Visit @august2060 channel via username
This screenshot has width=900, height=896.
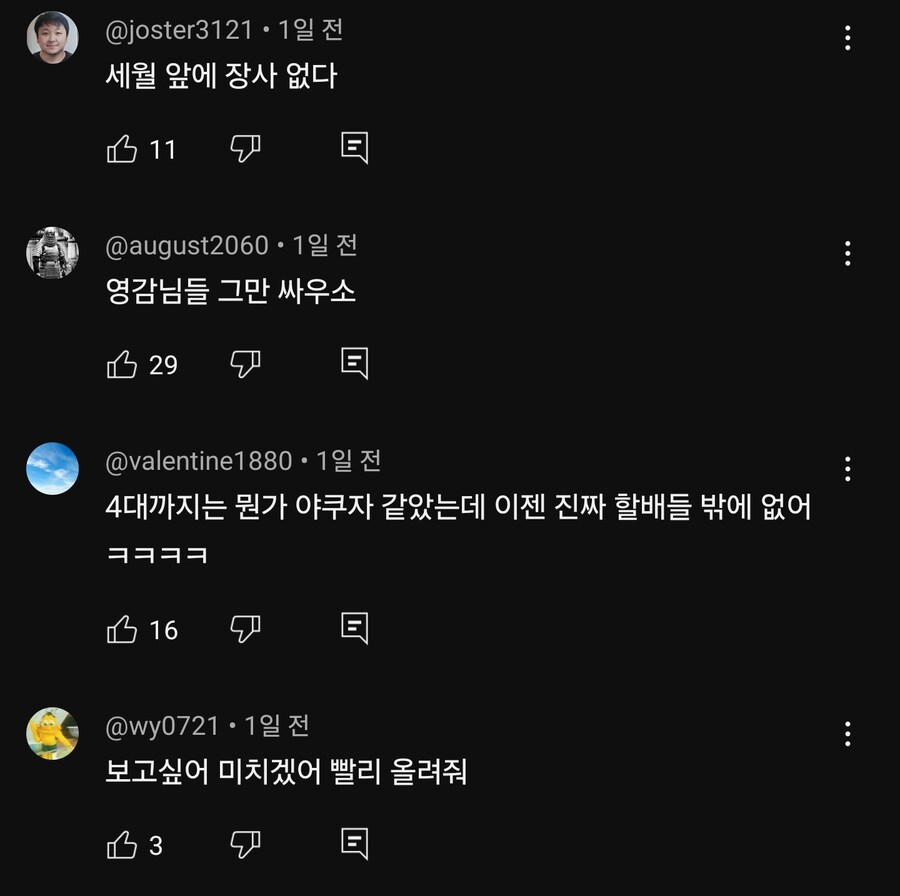pyautogui.click(x=187, y=245)
